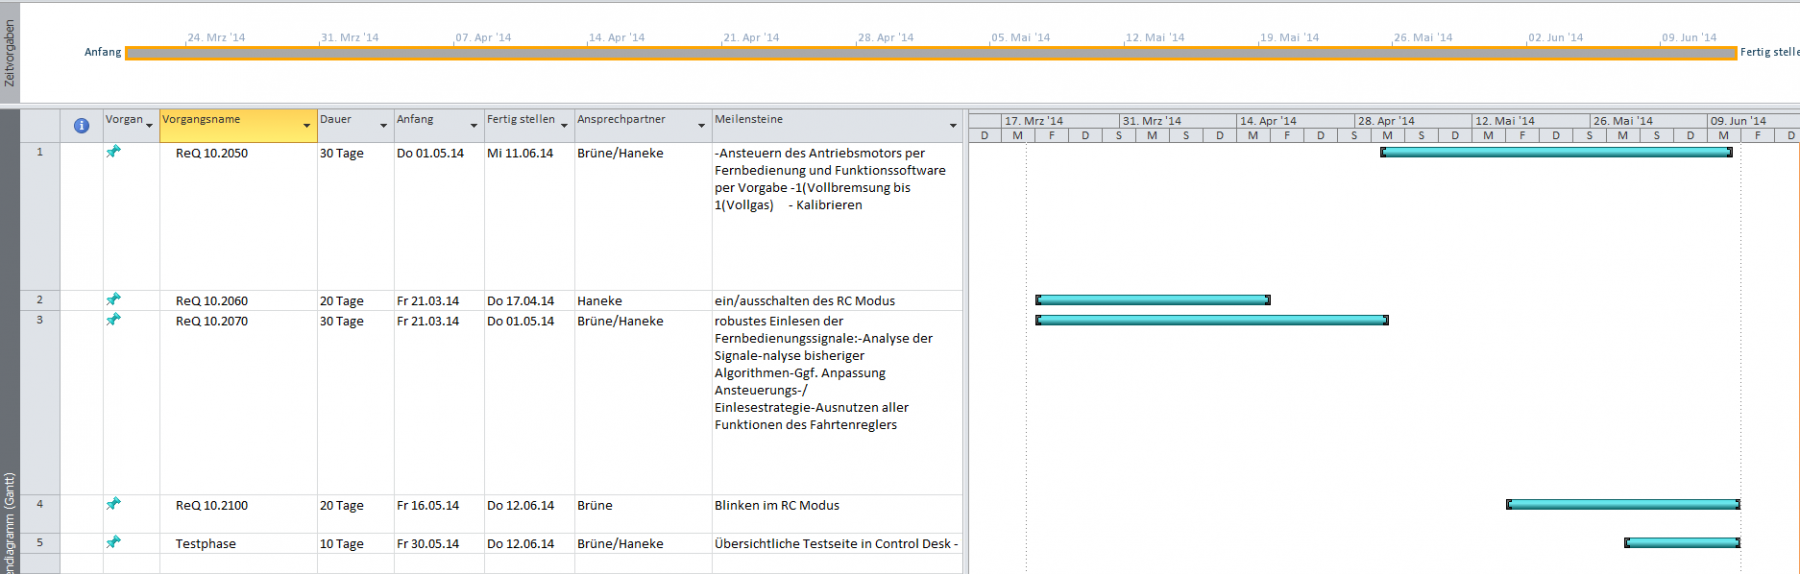Select the ReQ 10.2050 Gantt bar
Viewport: 1800px width, 574px height.
click(x=1555, y=152)
